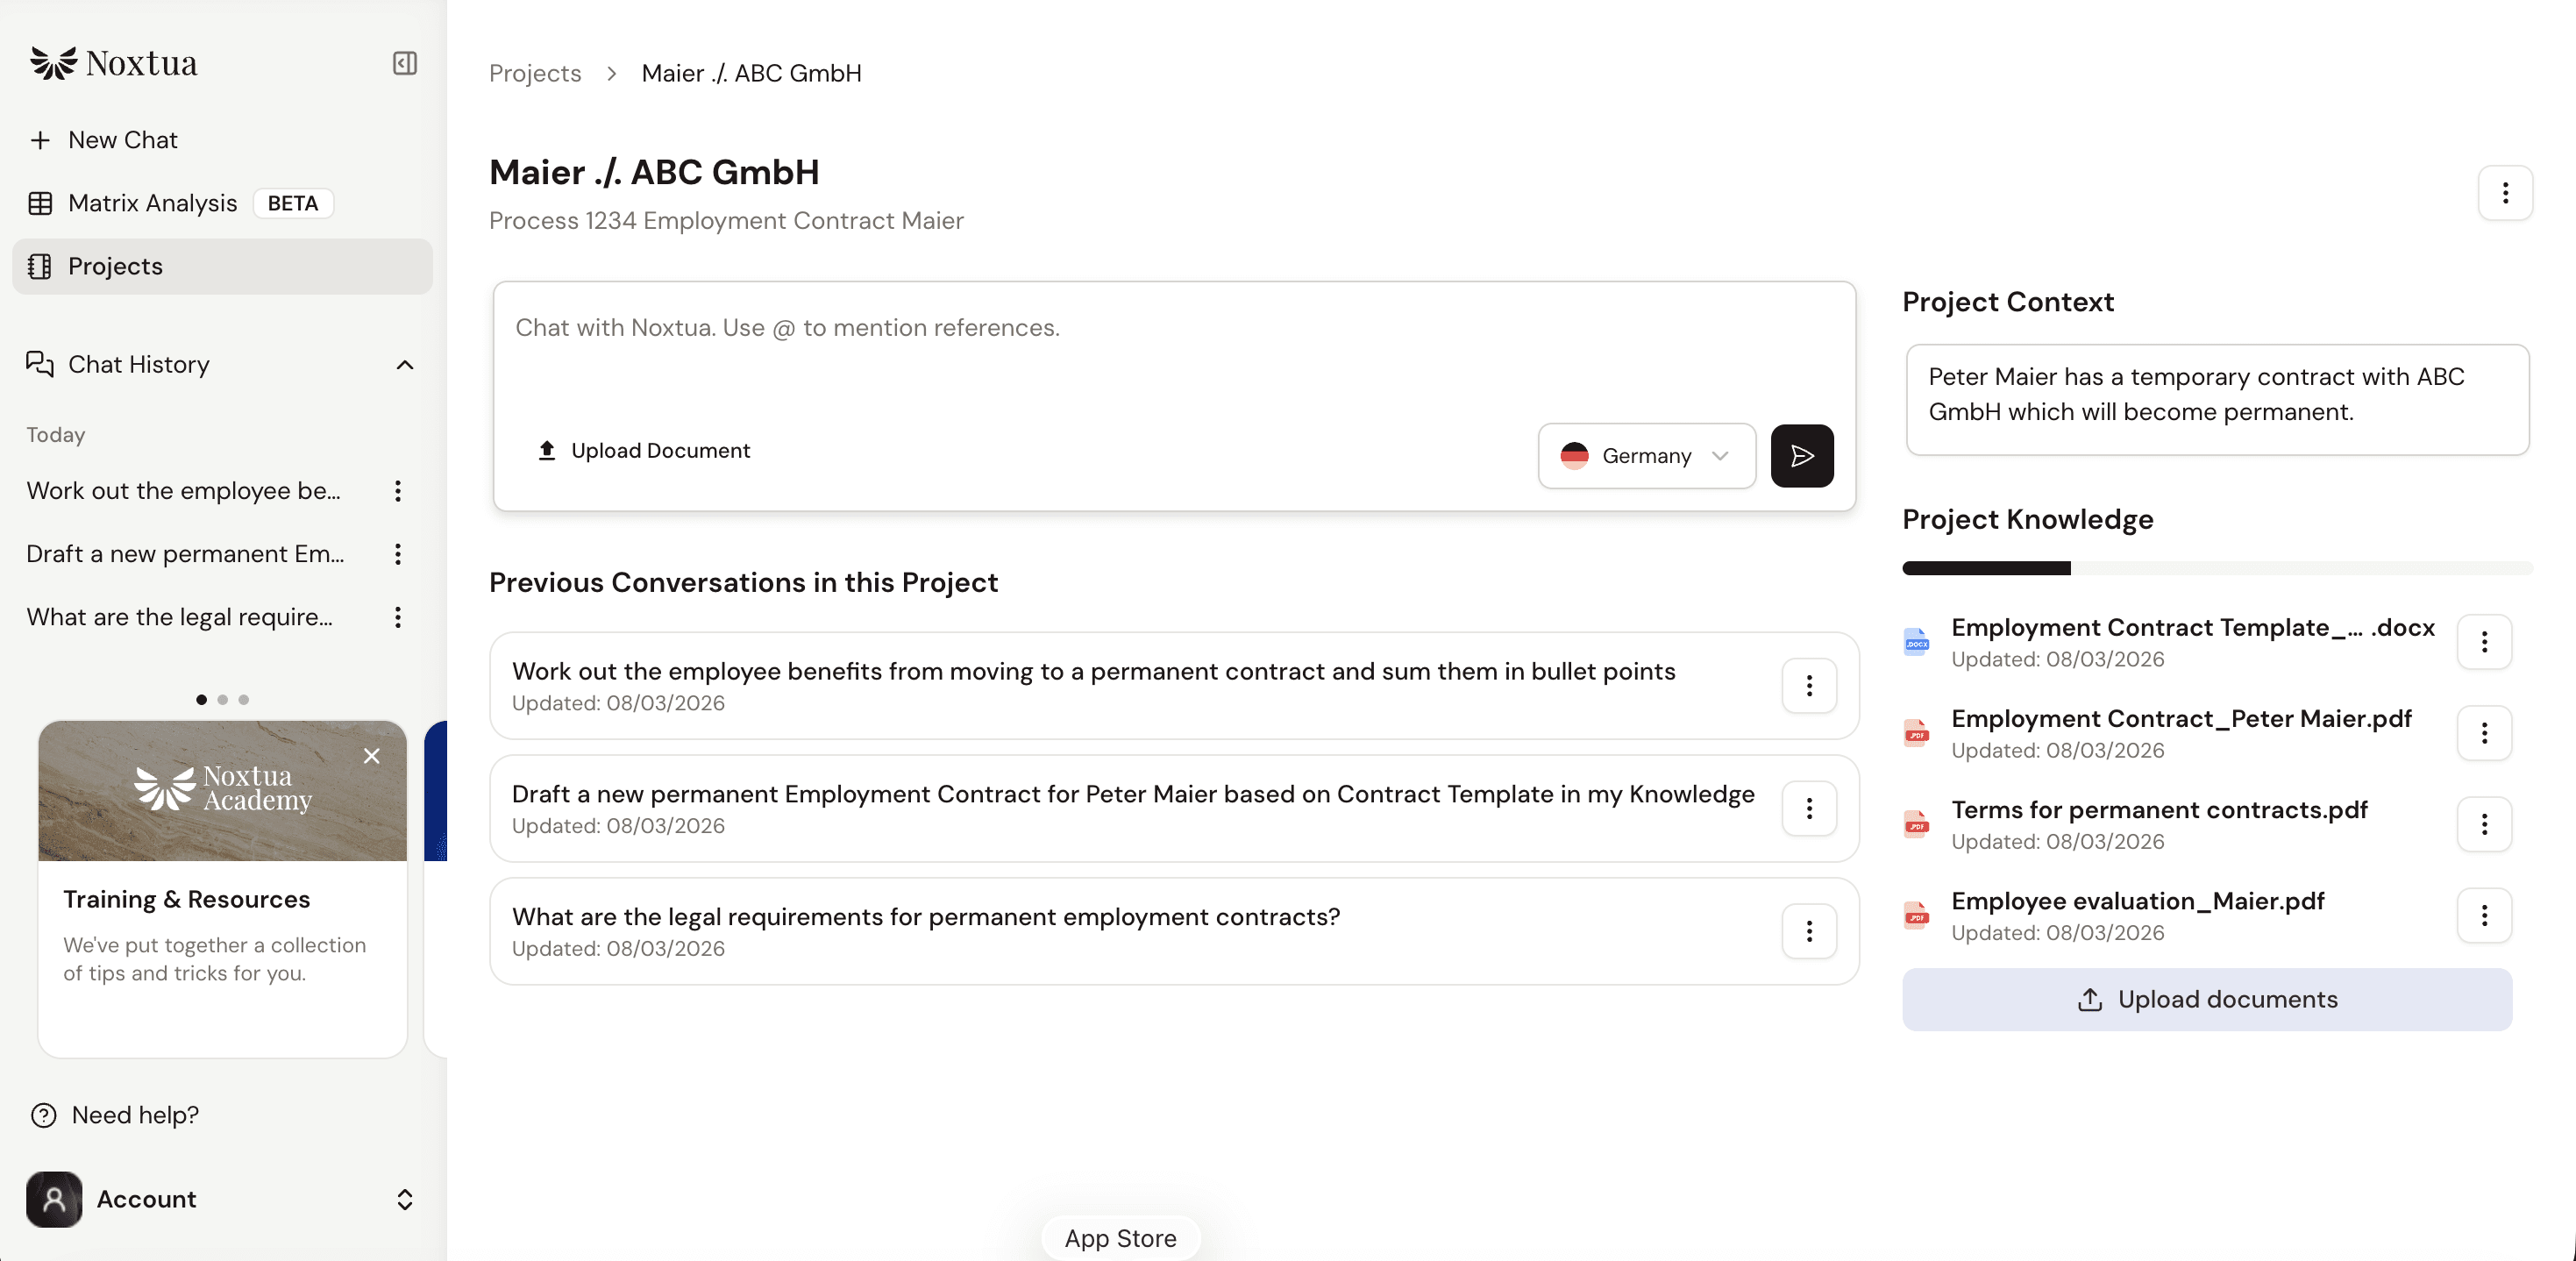
Task: Open project options three-dot menu
Action: 2504,193
